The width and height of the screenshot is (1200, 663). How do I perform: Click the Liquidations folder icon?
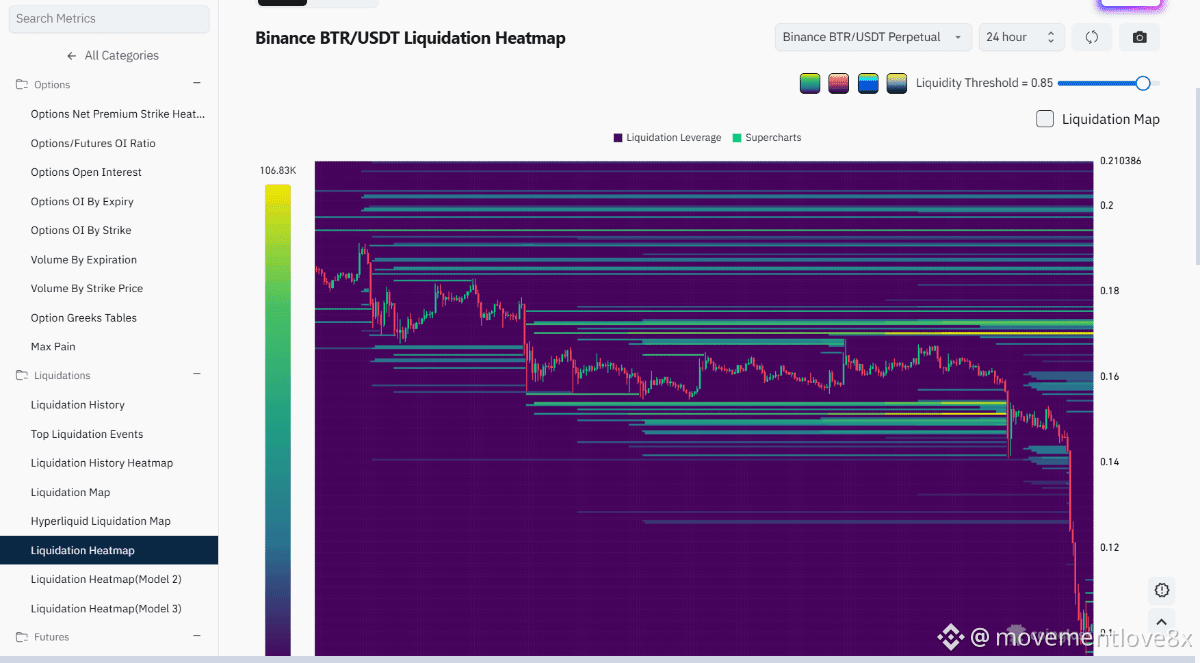(22, 376)
